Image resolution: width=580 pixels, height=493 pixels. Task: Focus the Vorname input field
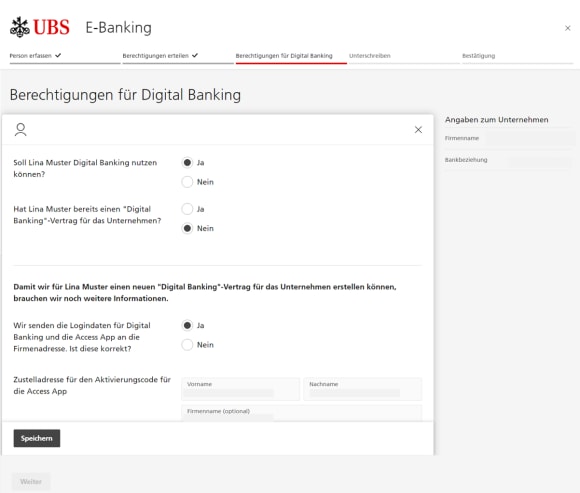point(240,389)
